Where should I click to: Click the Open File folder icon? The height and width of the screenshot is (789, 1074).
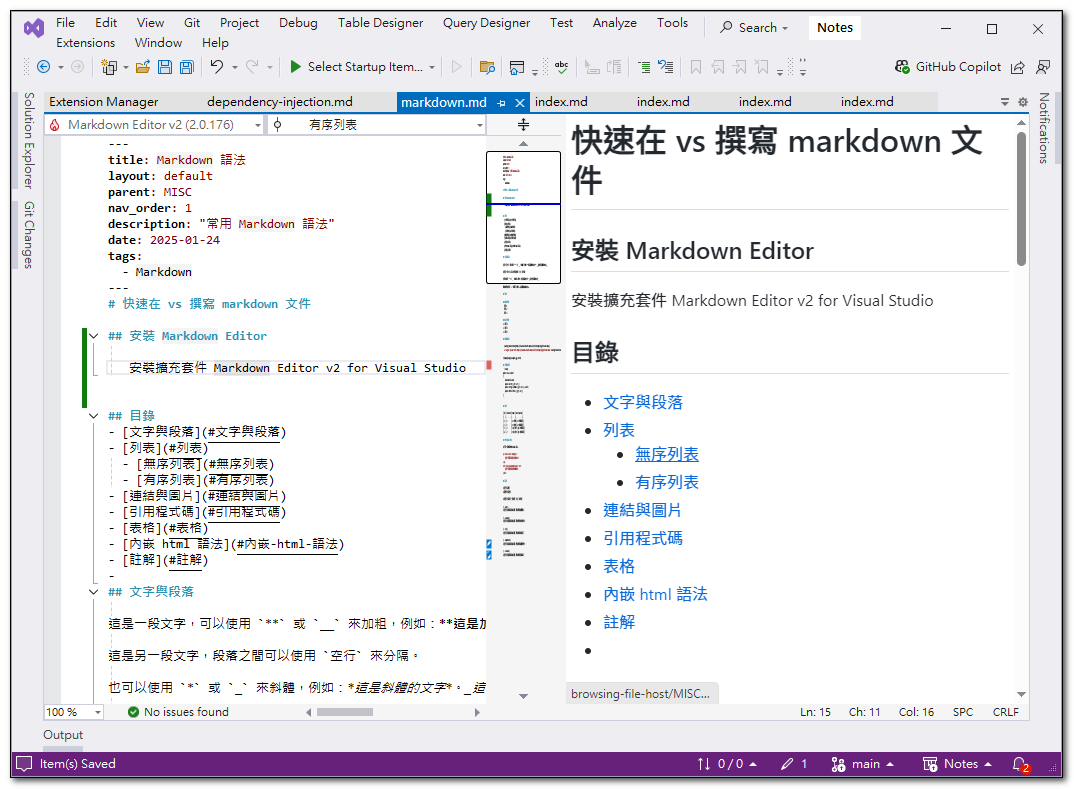coord(142,66)
